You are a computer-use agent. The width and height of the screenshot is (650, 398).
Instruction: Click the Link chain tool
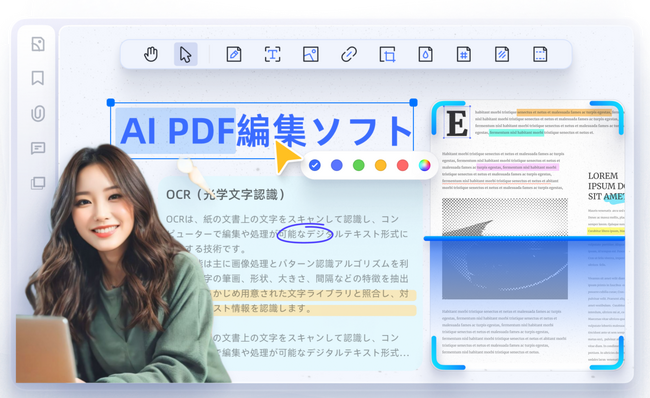pos(349,54)
